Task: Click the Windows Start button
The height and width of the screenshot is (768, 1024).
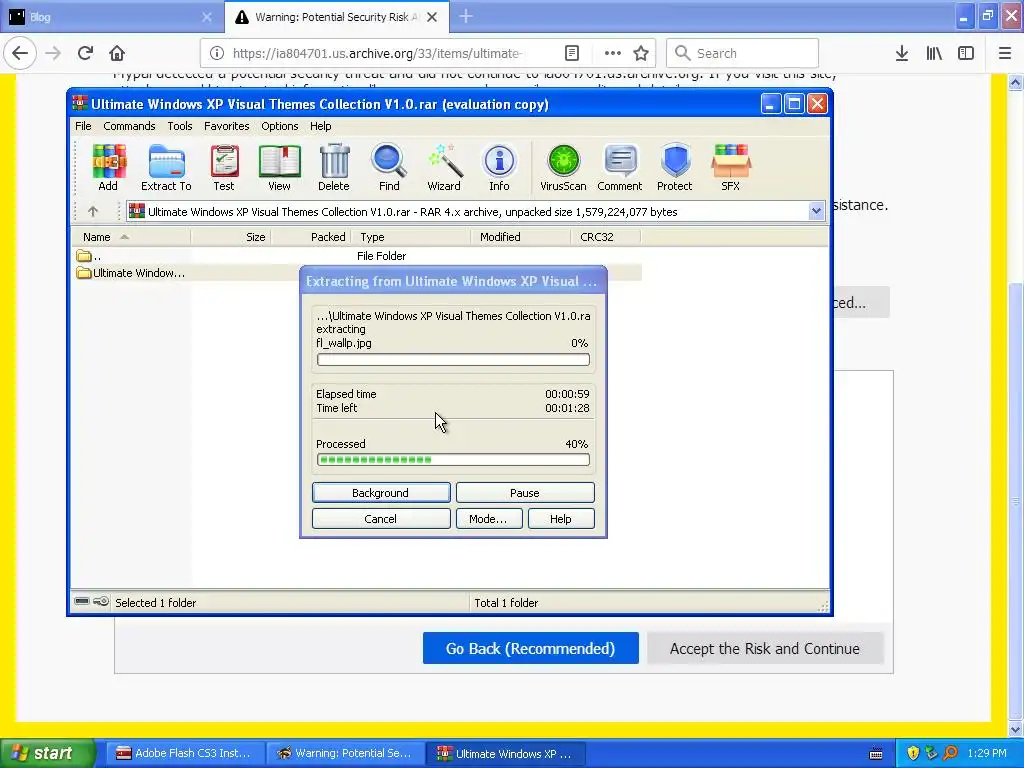Action: [47, 753]
